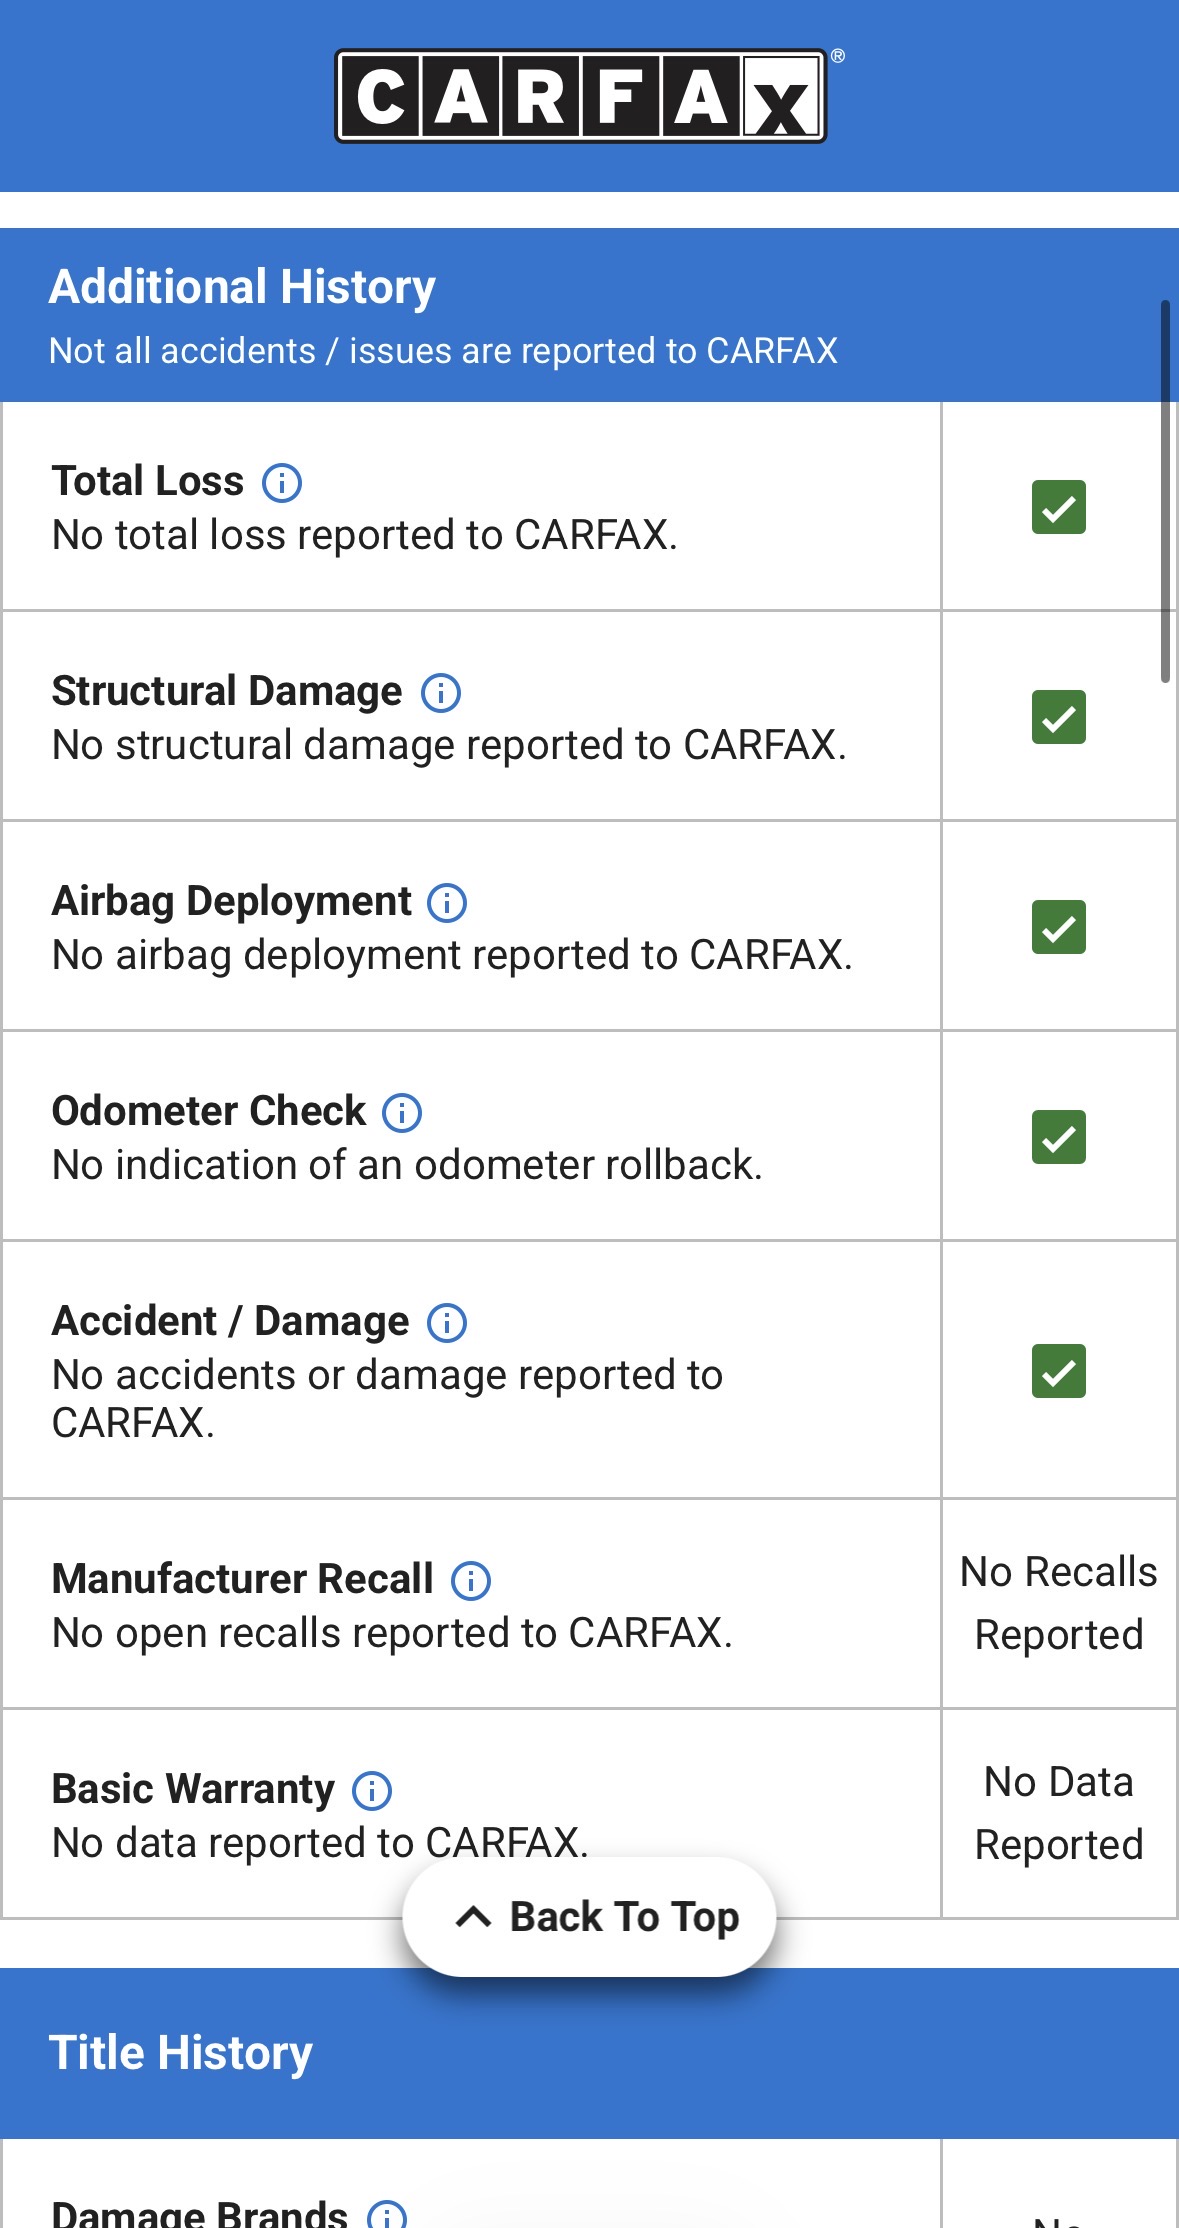Open the Airbag Deployment info icon
The width and height of the screenshot is (1179, 2228).
[x=447, y=903]
